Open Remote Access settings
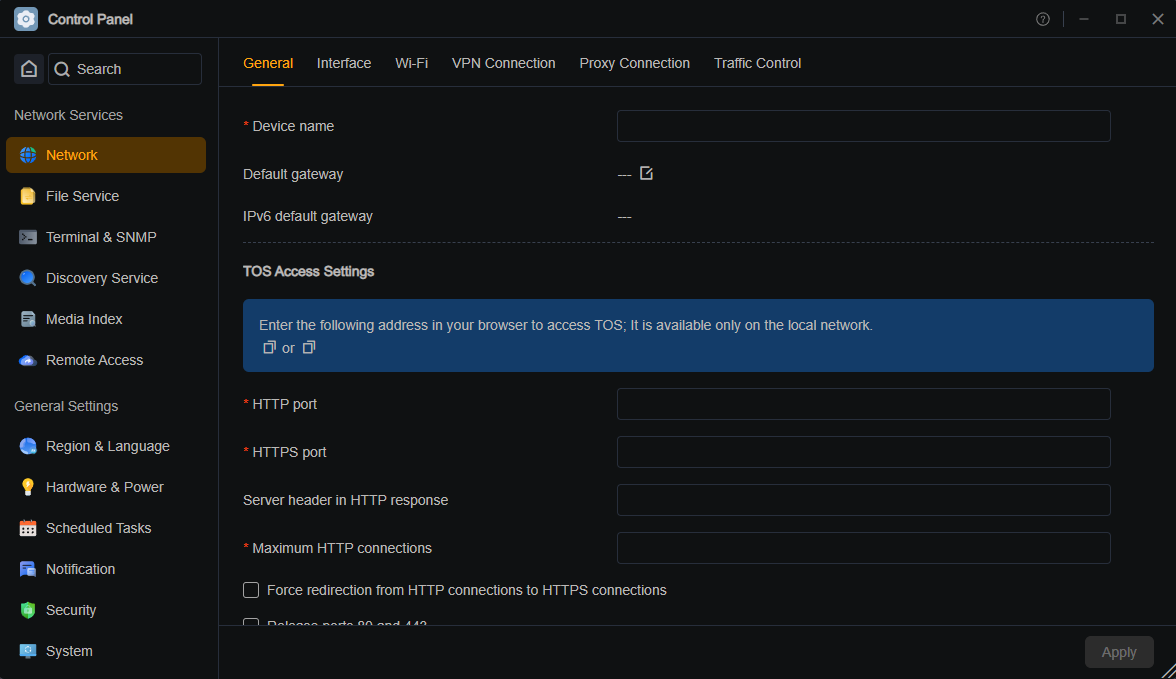1176x679 pixels. tap(106, 360)
